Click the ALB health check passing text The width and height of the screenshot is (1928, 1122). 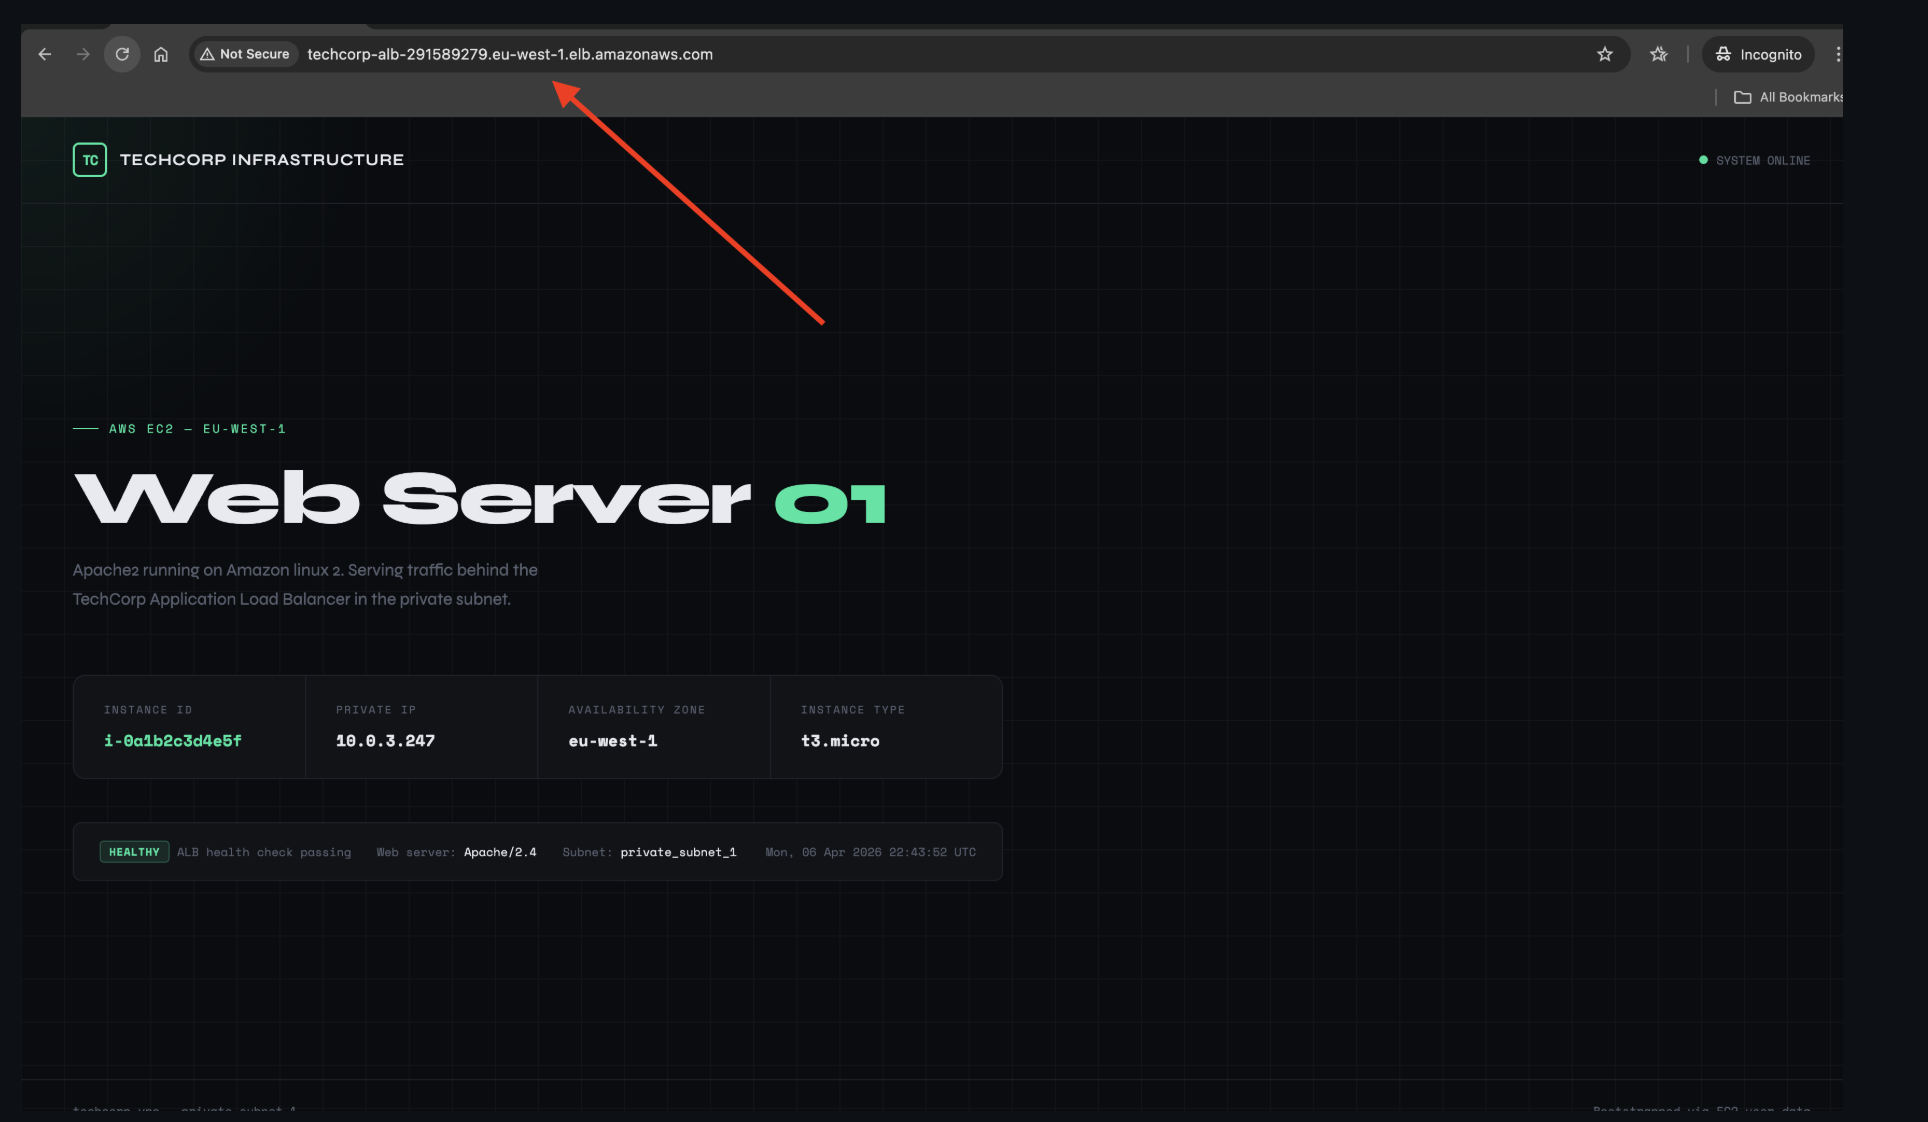tap(264, 852)
